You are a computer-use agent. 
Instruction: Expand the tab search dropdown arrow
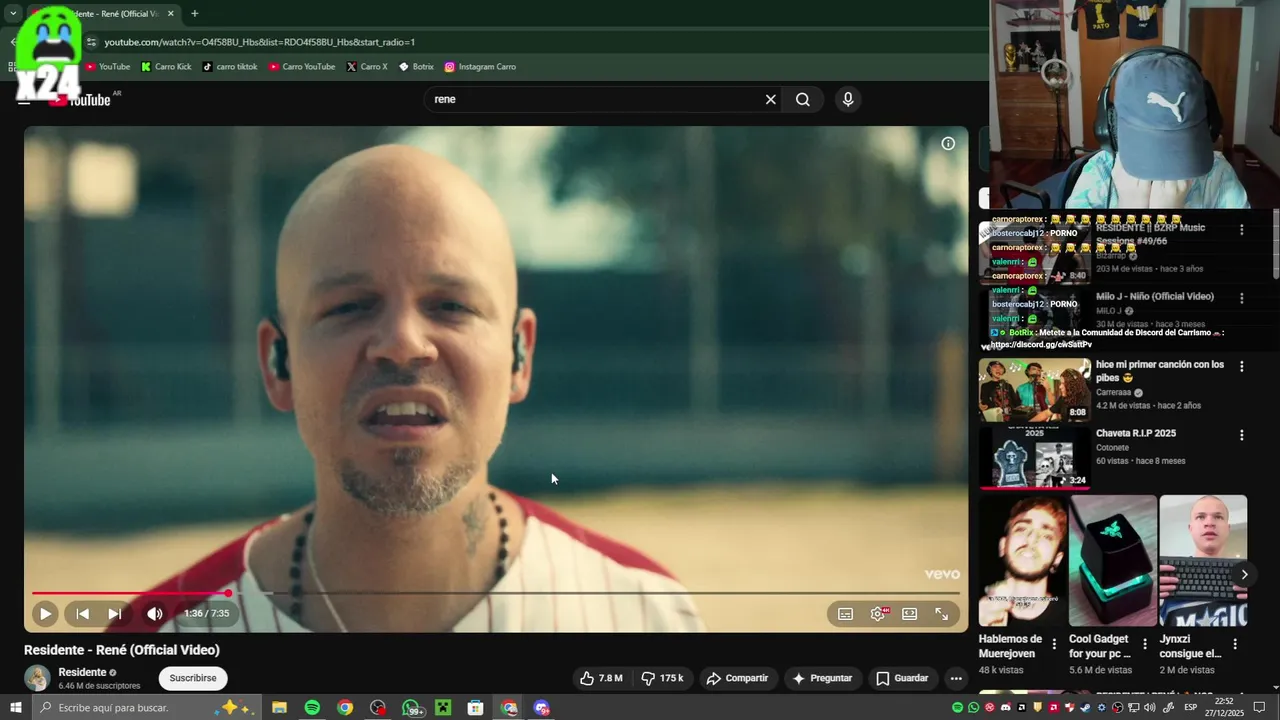13,14
